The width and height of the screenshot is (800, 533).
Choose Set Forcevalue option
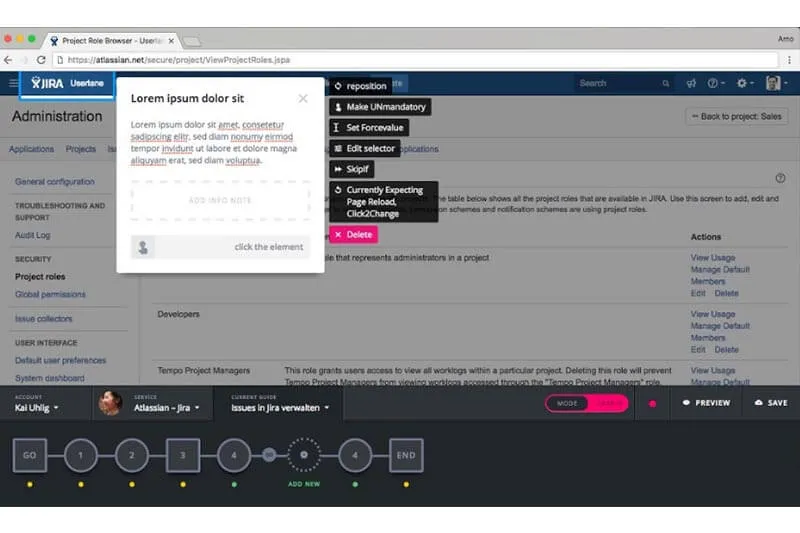pos(369,128)
